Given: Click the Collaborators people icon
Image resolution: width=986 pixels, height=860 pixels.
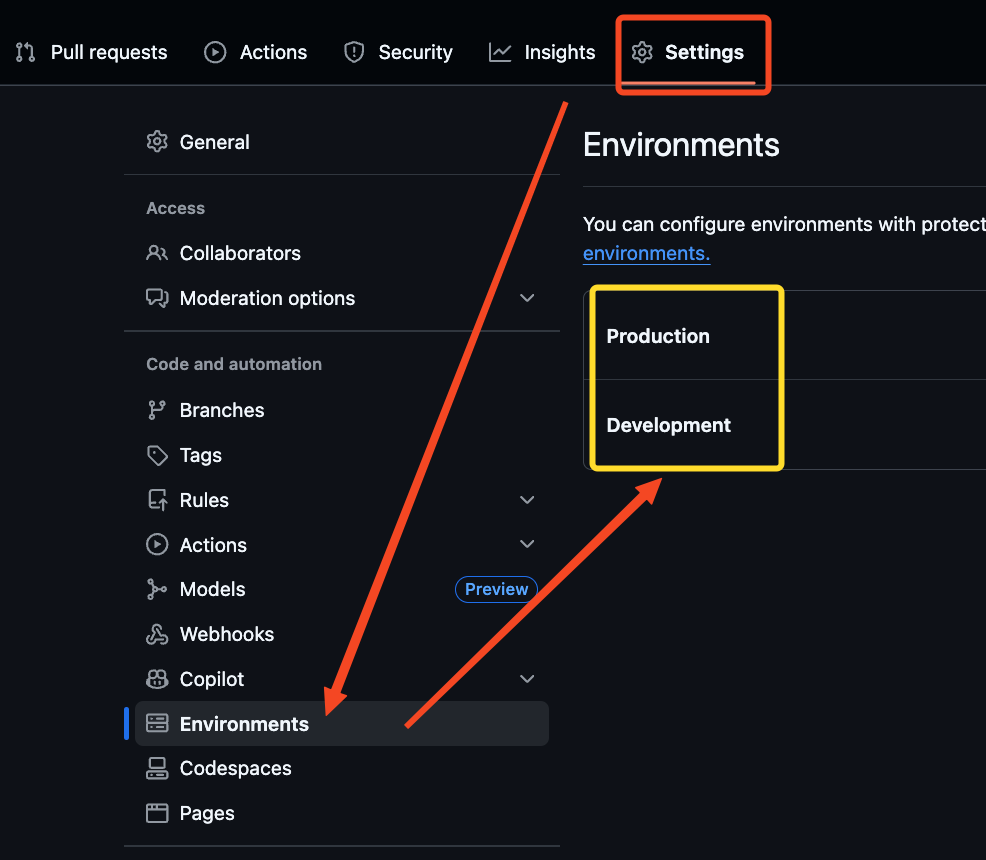Looking at the screenshot, I should (157, 253).
